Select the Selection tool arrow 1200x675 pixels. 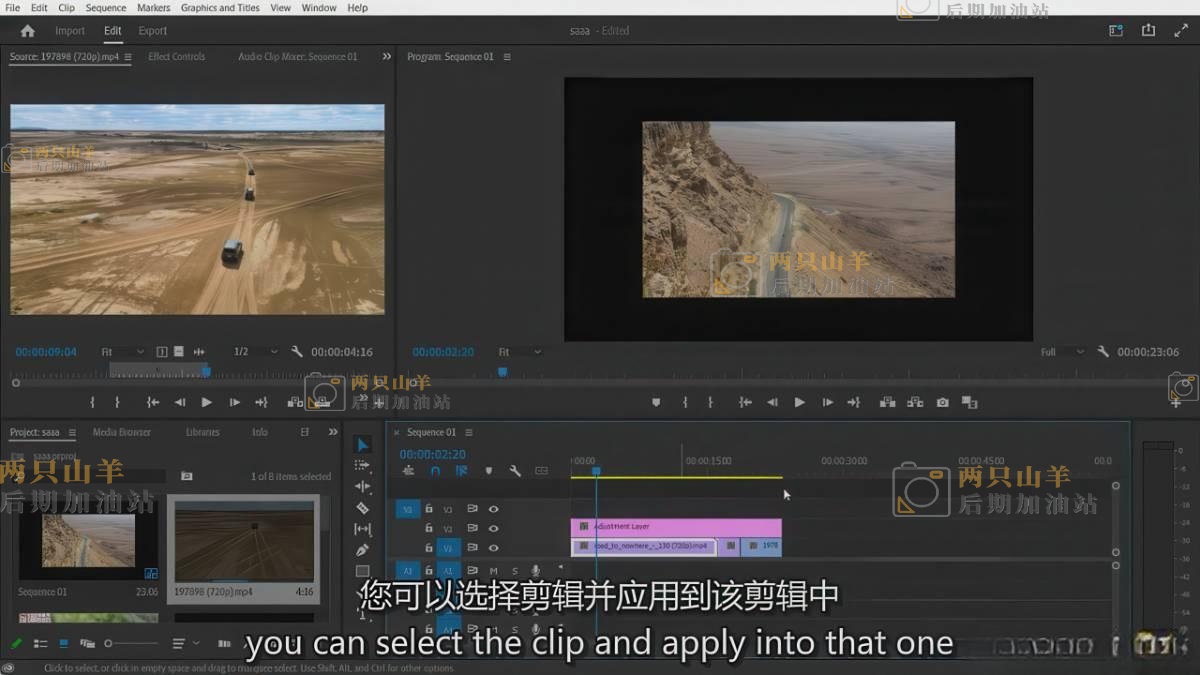(x=363, y=445)
